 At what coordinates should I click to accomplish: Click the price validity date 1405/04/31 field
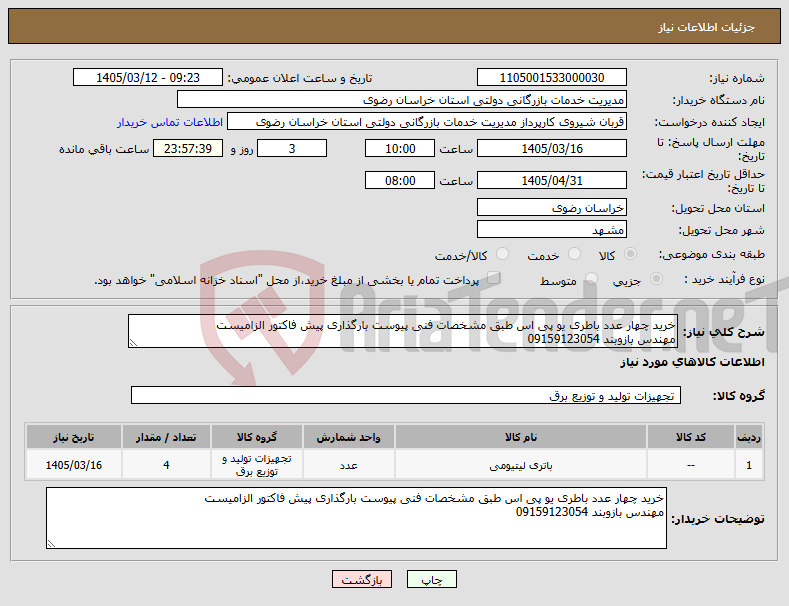click(x=551, y=180)
